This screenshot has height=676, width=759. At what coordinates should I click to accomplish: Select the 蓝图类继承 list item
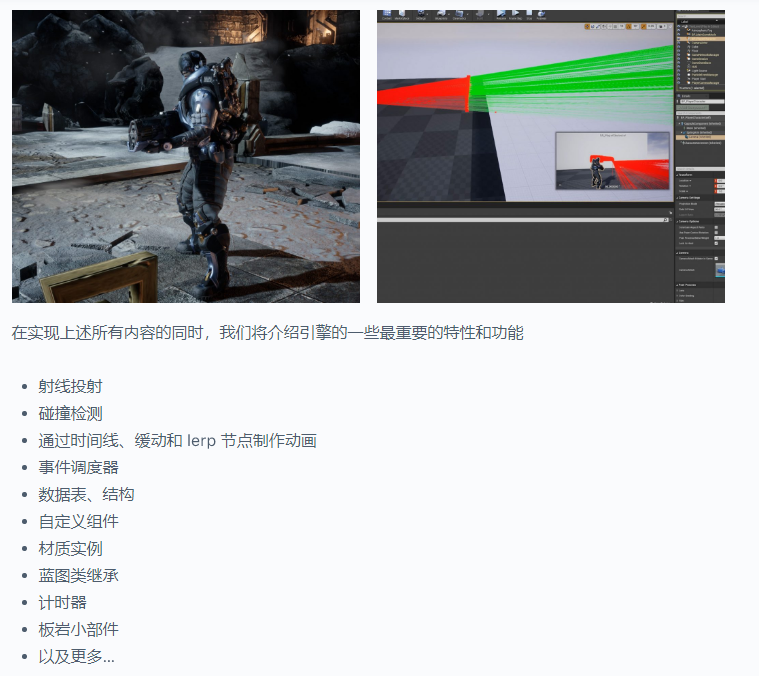tap(78, 575)
